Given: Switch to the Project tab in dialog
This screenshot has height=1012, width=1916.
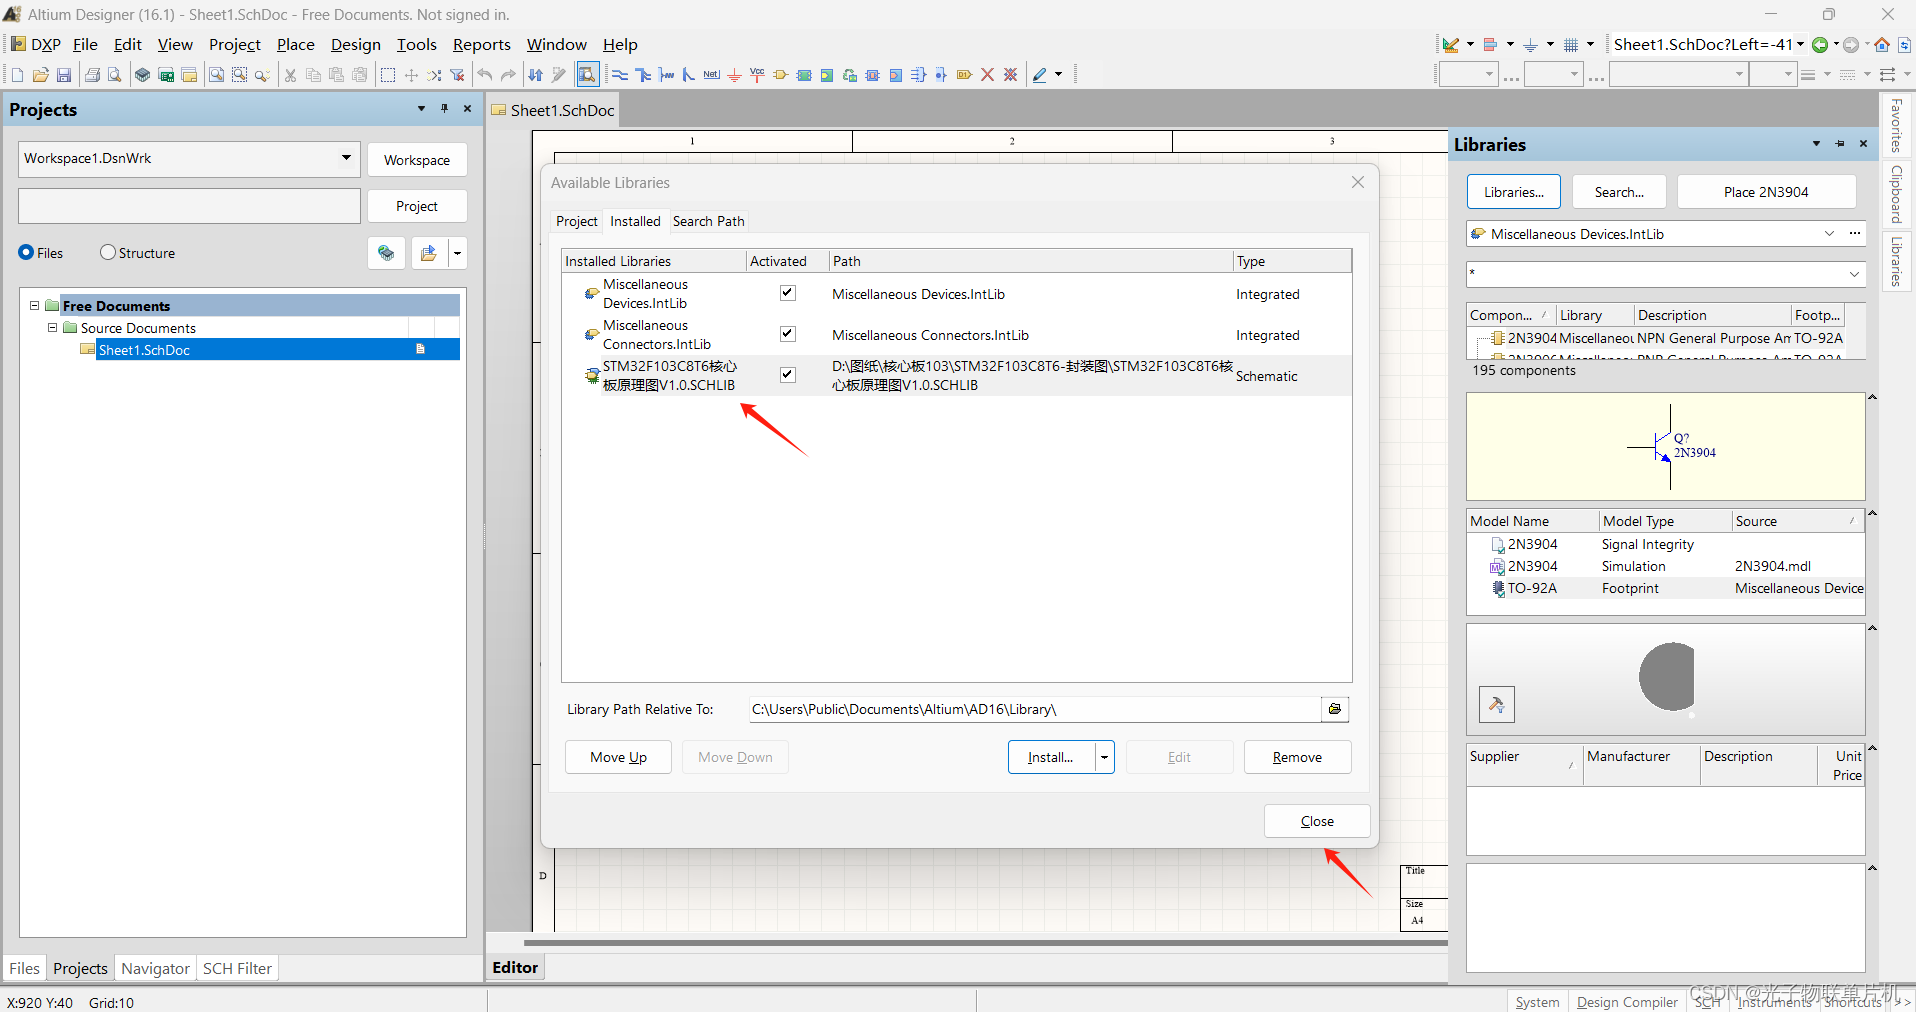Looking at the screenshot, I should coord(576,221).
